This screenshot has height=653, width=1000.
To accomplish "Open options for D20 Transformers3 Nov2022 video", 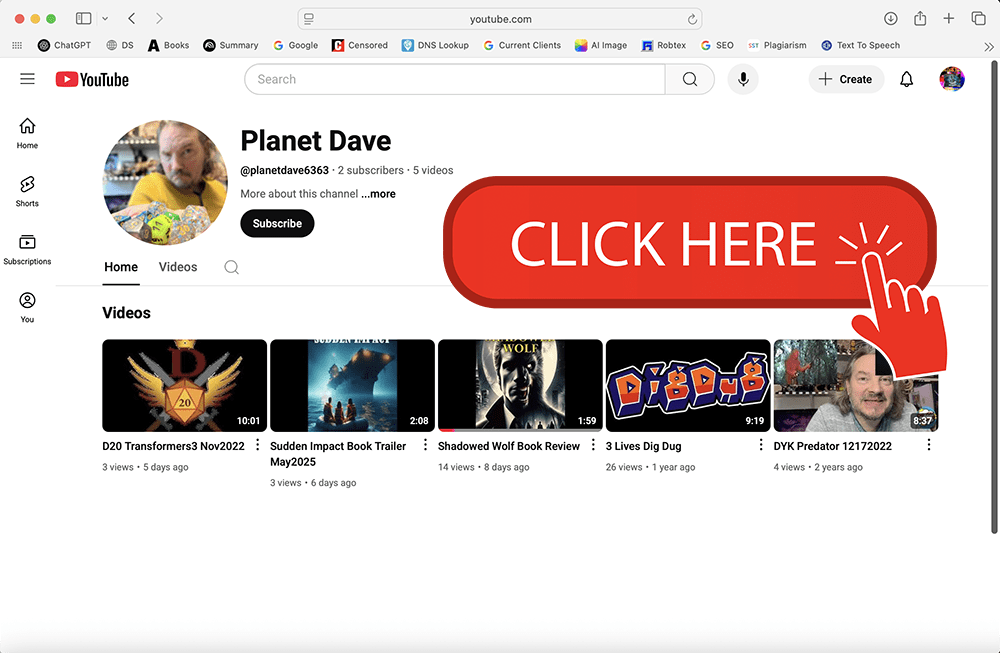I will point(258,444).
